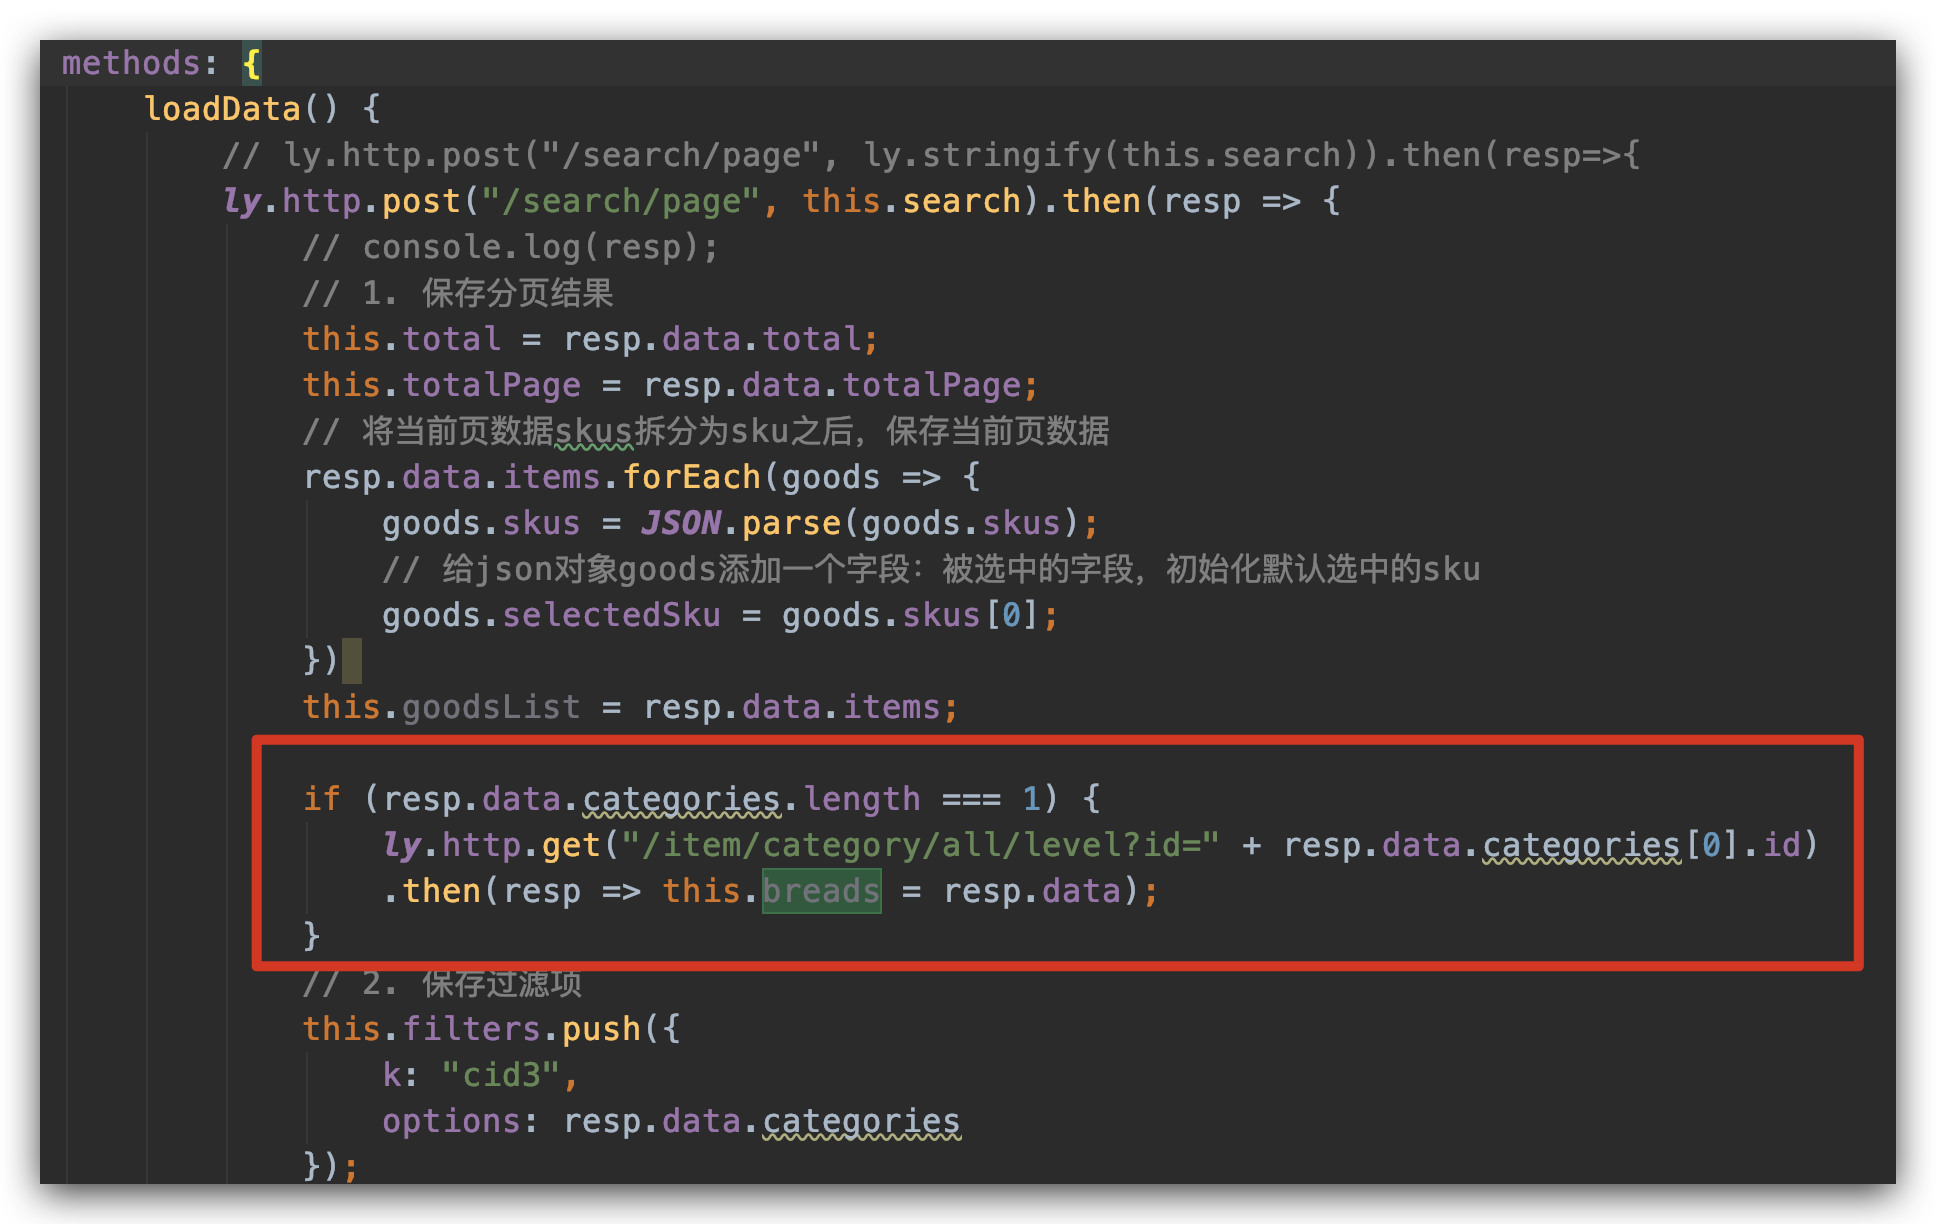Click the 'length' property in if condition
Image resolution: width=1936 pixels, height=1224 pixels.
tap(861, 799)
